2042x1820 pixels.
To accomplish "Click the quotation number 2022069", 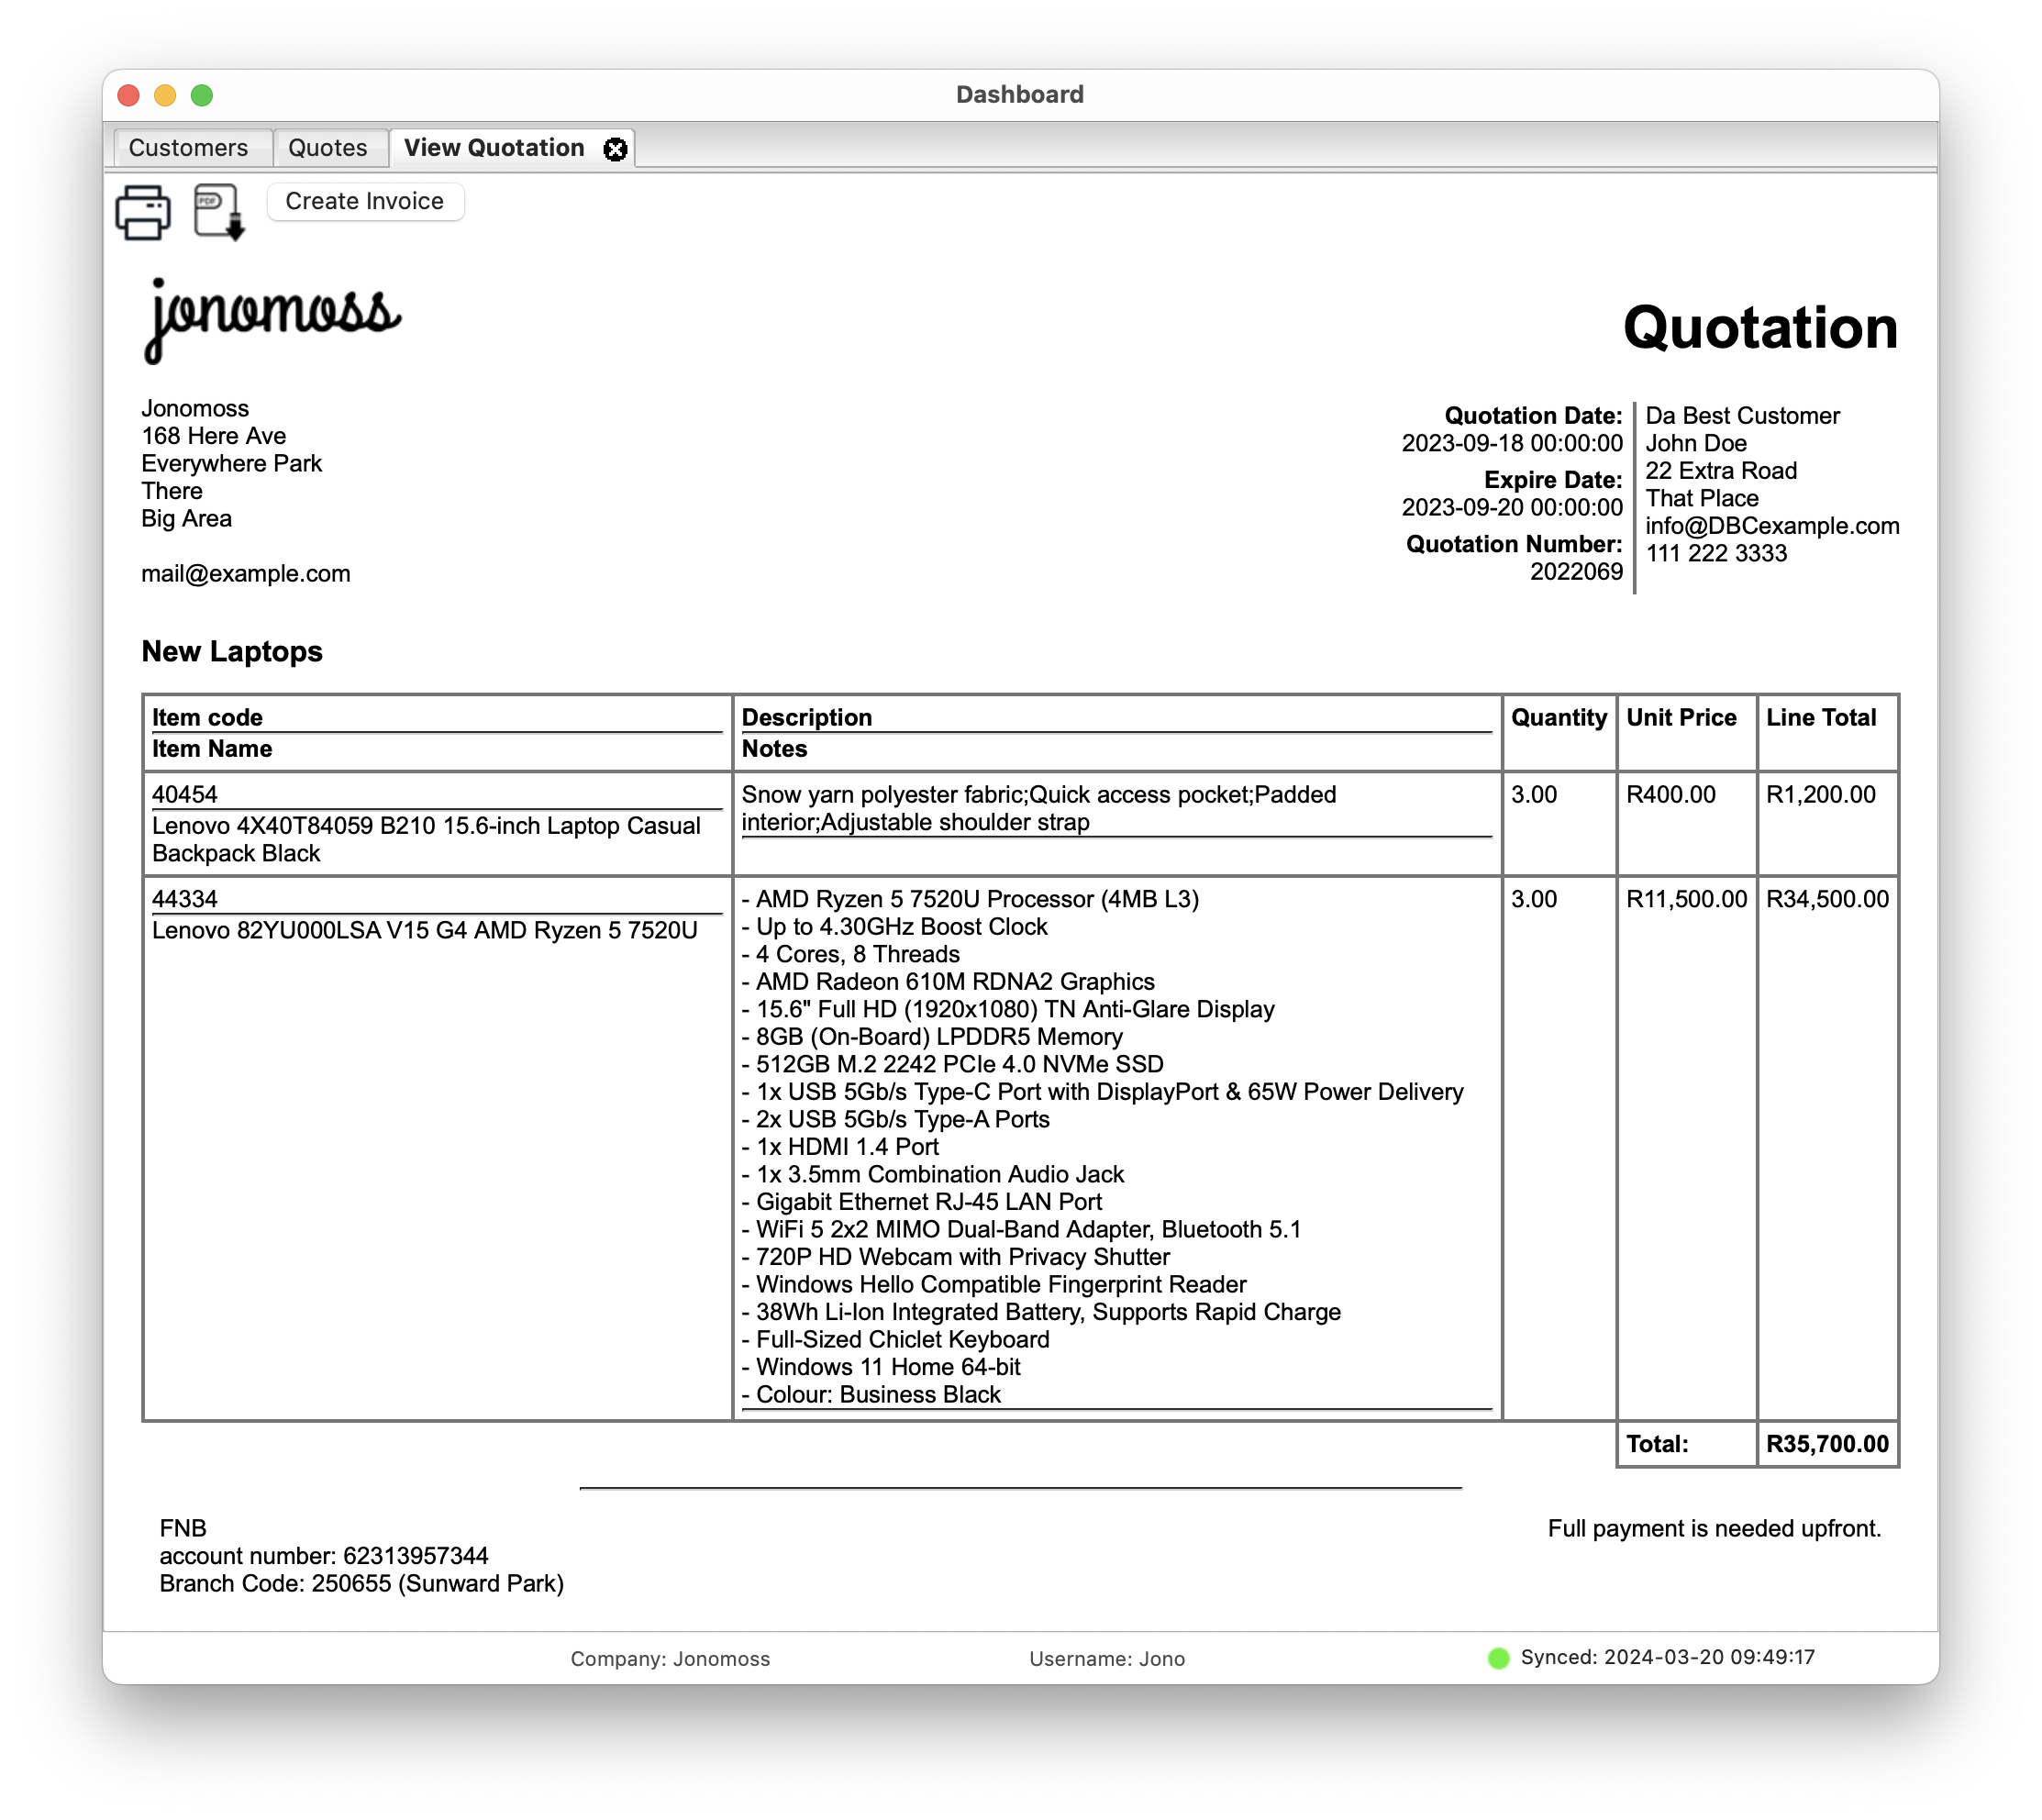I will click(1576, 571).
